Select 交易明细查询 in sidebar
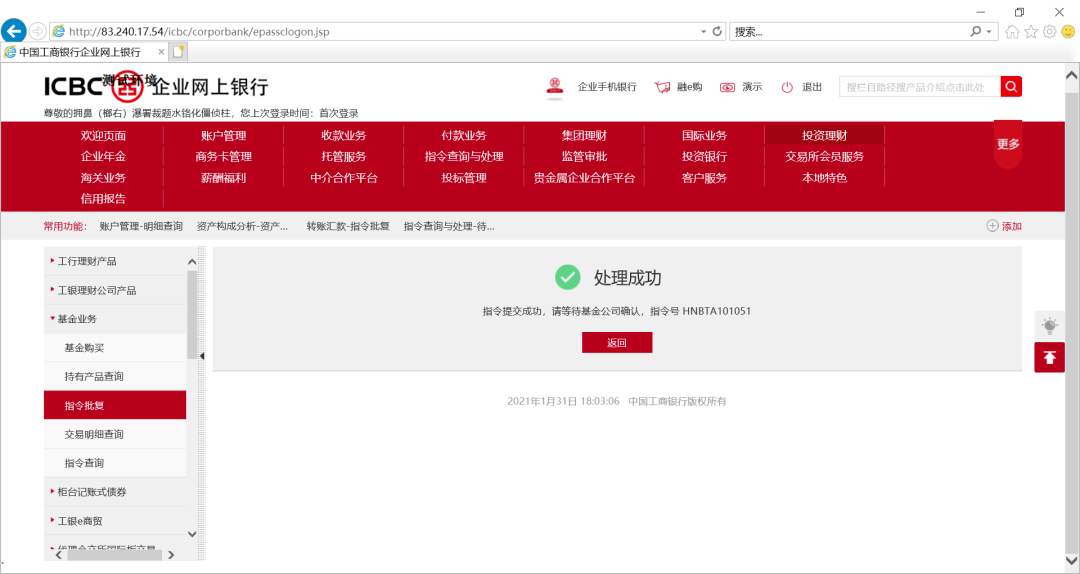The image size is (1080, 574). point(93,435)
